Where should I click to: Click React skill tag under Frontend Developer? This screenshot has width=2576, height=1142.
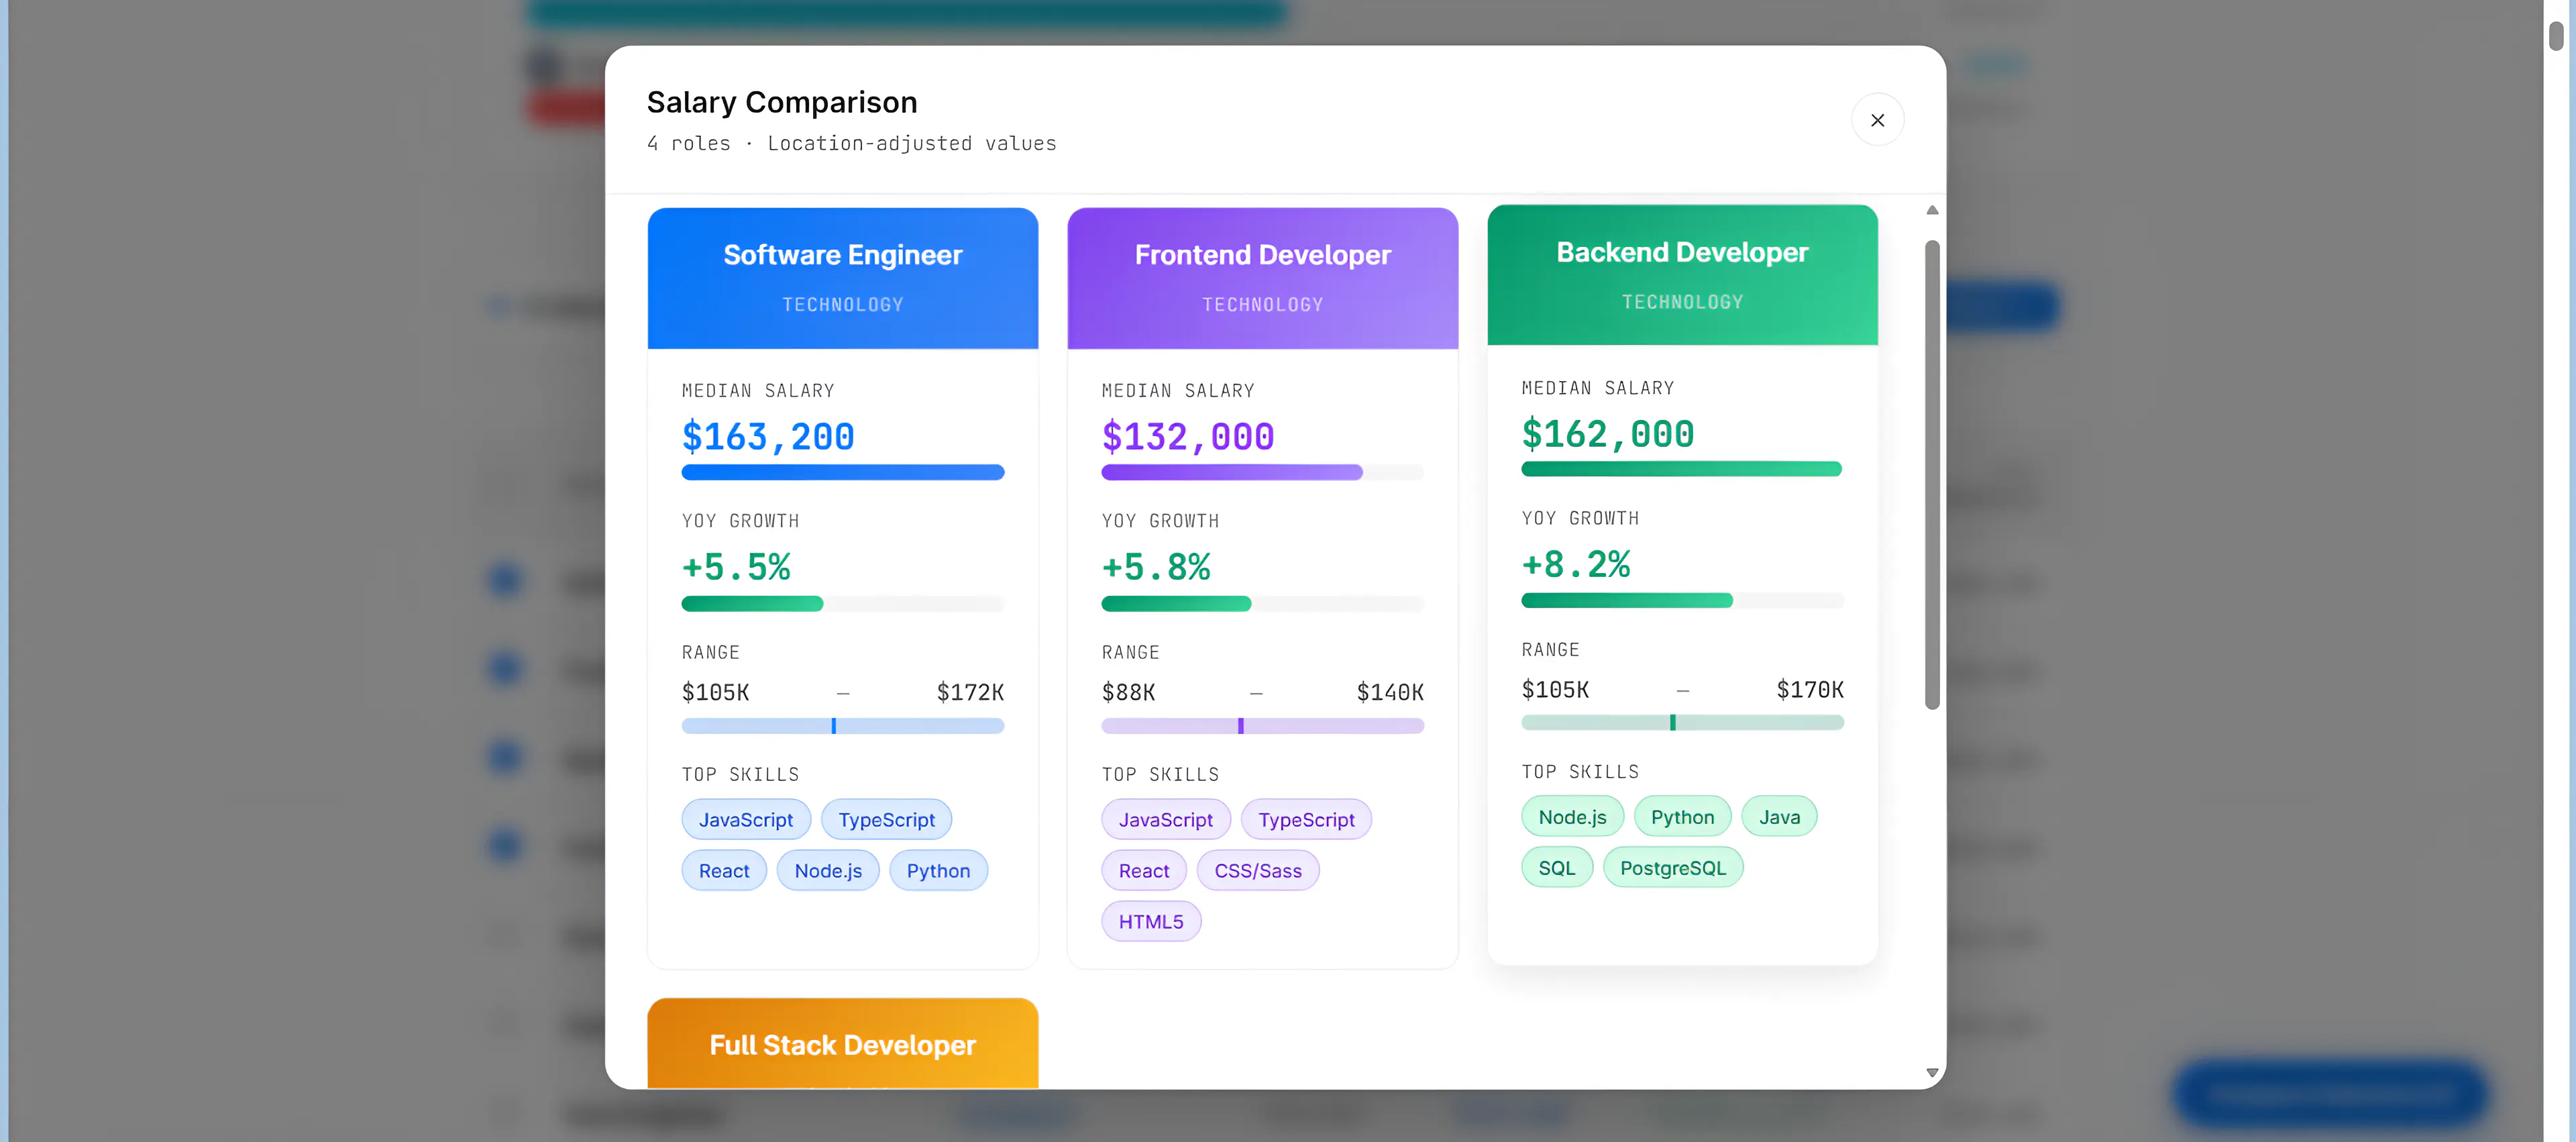1144,870
